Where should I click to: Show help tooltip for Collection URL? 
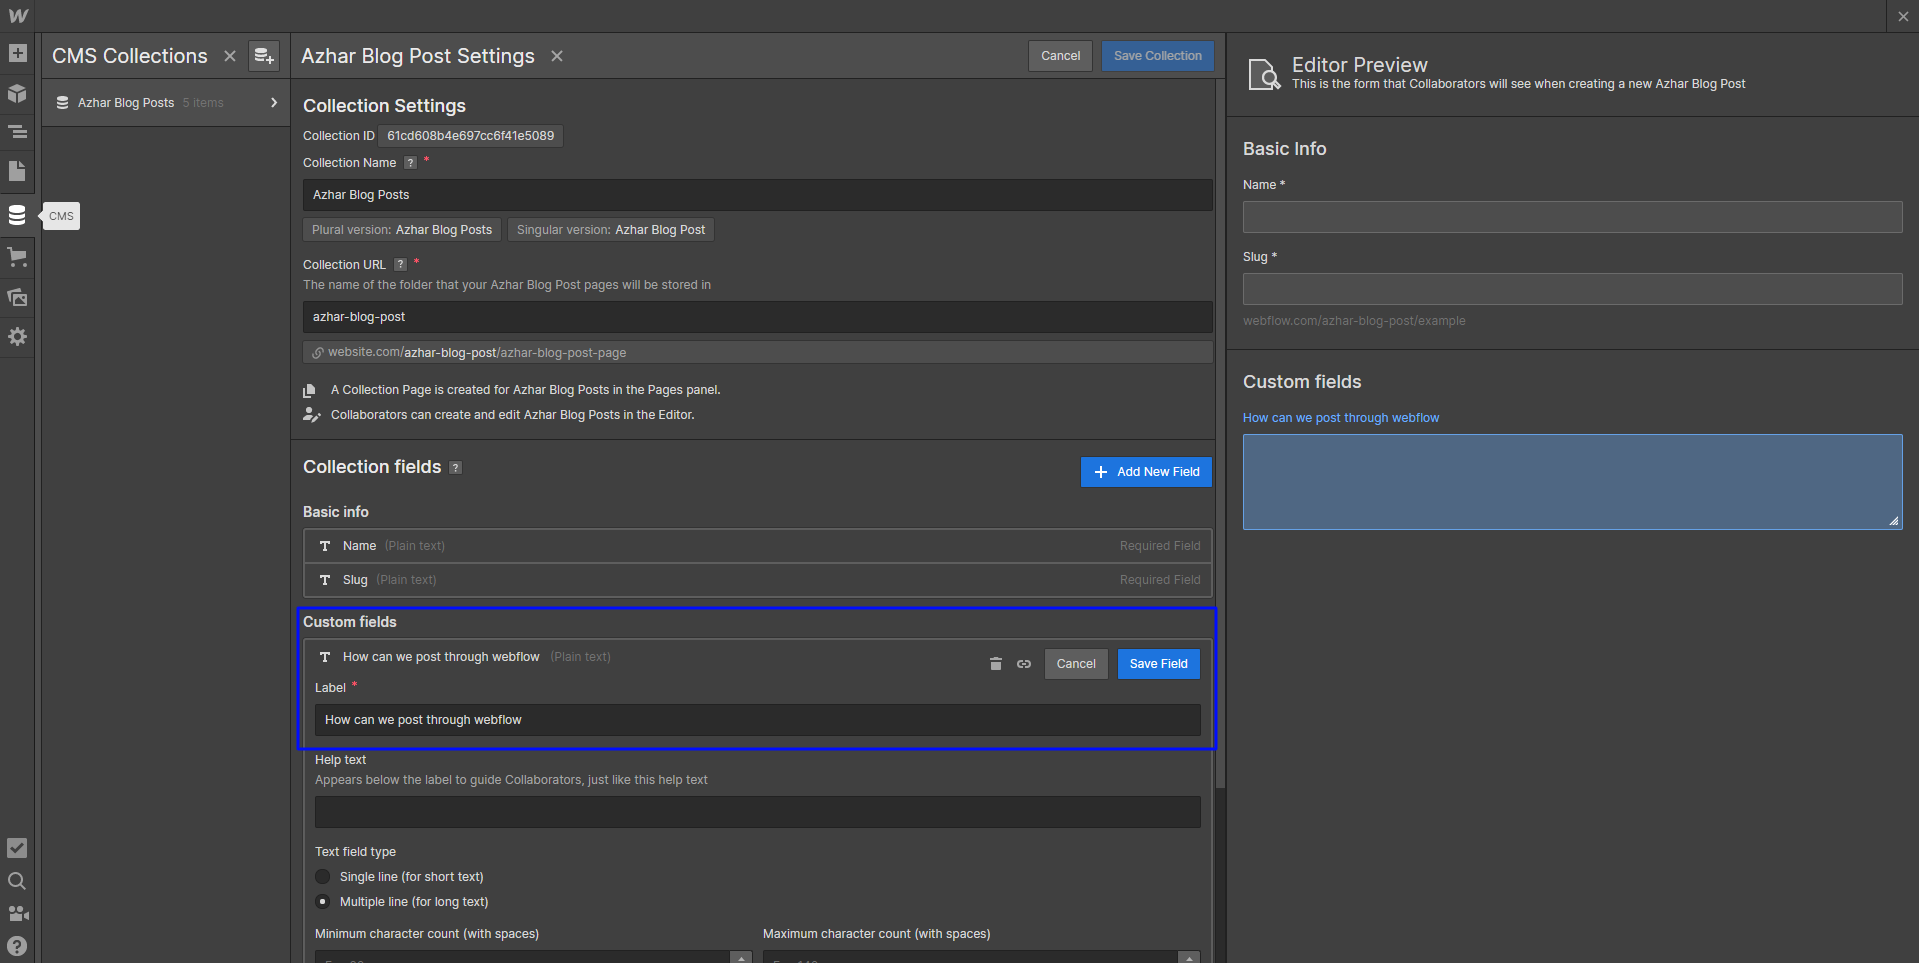point(400,265)
